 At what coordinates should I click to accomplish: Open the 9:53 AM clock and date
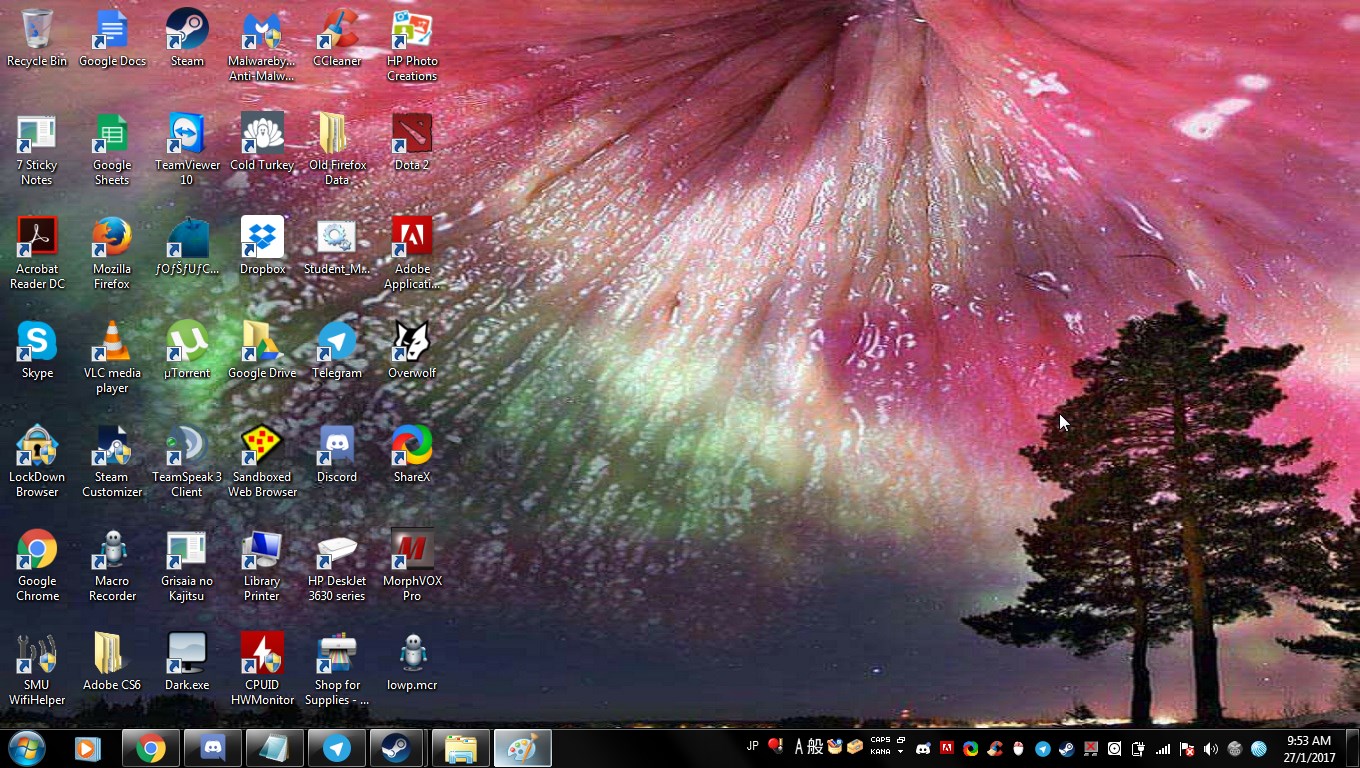pyautogui.click(x=1309, y=749)
